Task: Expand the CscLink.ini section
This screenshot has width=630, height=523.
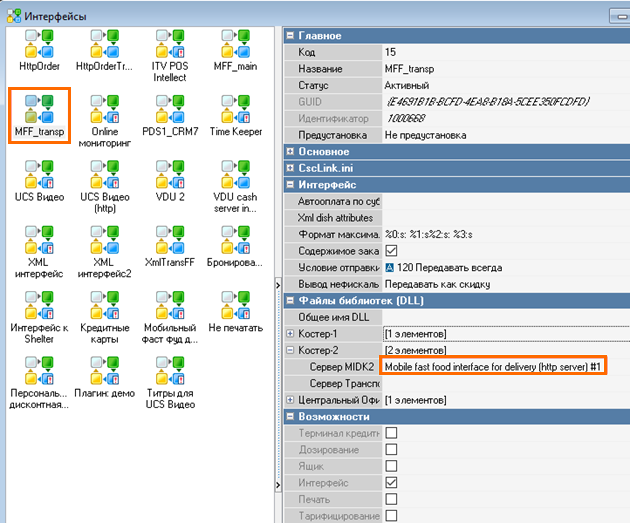Action: pyautogui.click(x=290, y=168)
